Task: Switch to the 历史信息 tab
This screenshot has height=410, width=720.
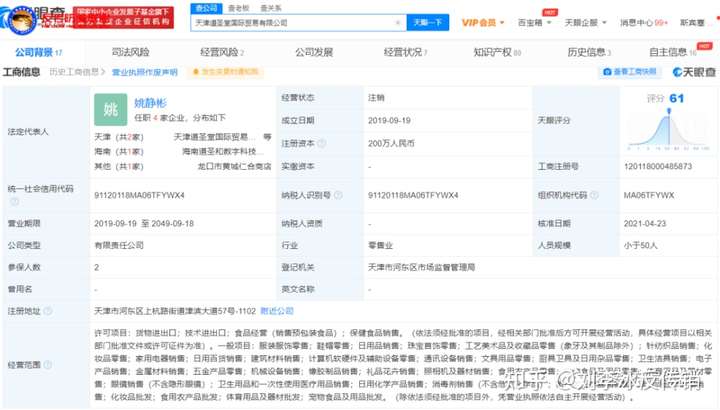Action: click(x=589, y=52)
